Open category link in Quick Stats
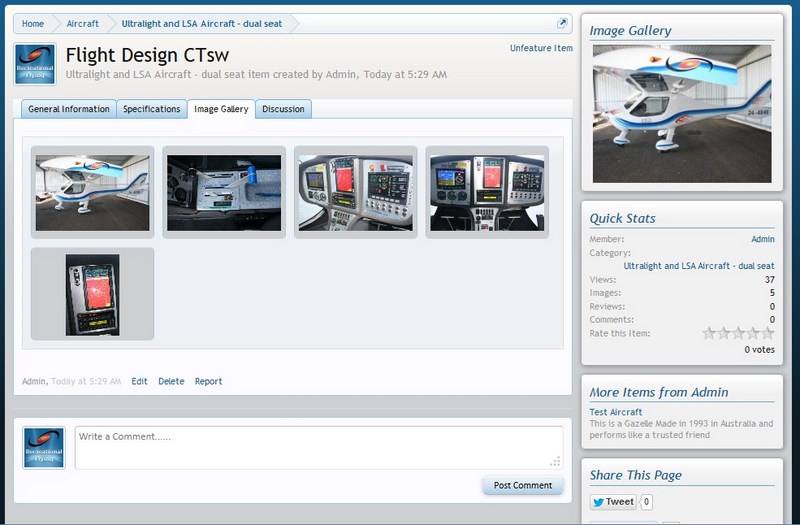The image size is (800, 525). coord(698,266)
